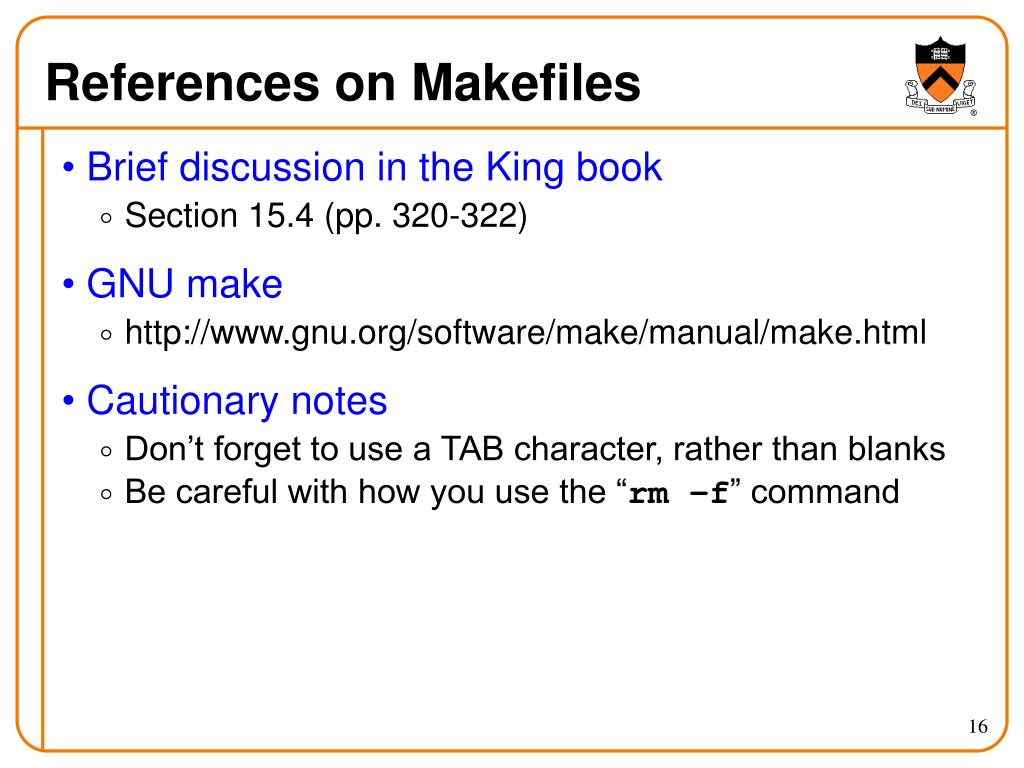Click 'Brief discussion in the King book' heading
Image resolution: width=1024 pixels, height=768 pixels.
374,167
